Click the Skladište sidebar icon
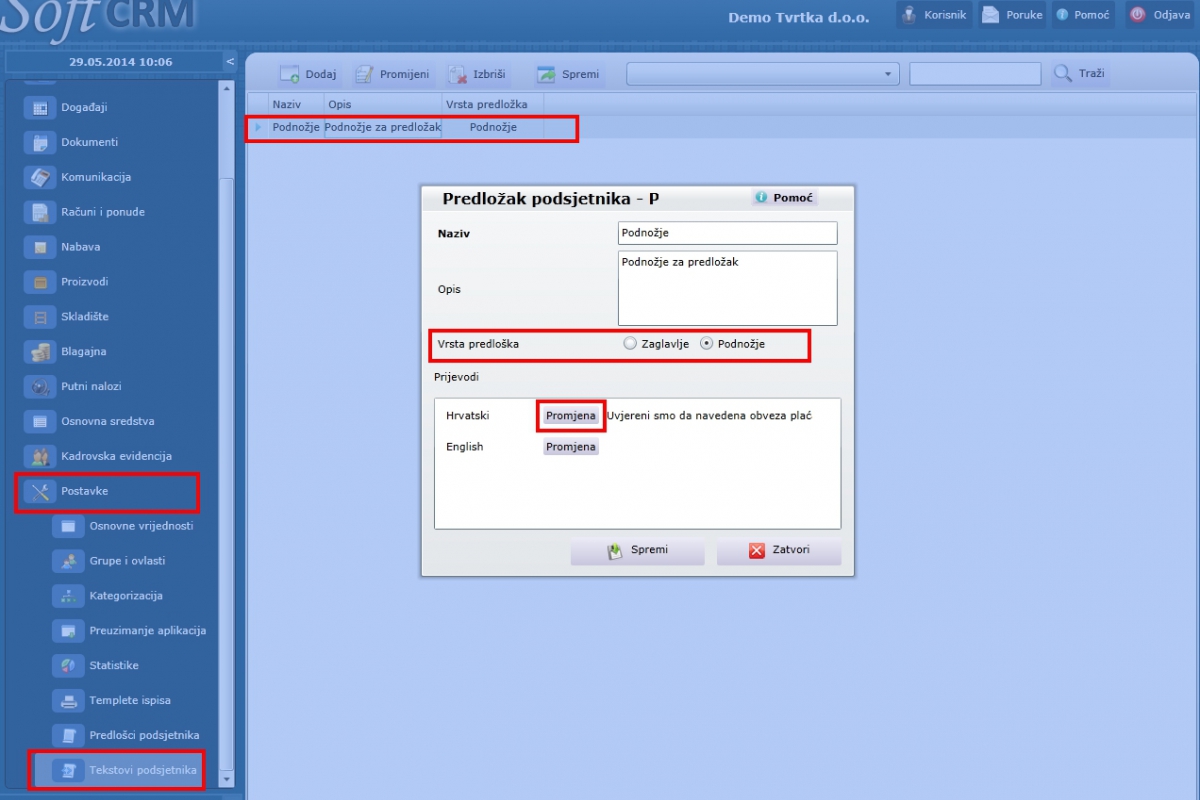This screenshot has height=800, width=1200. pyautogui.click(x=40, y=317)
